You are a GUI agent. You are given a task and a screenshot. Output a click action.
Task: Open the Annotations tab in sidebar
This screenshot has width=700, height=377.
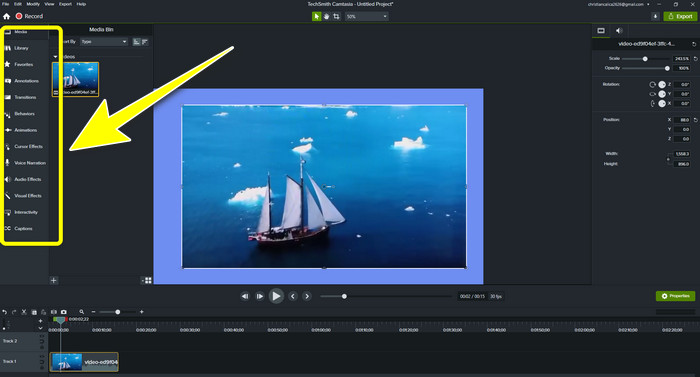[25, 81]
